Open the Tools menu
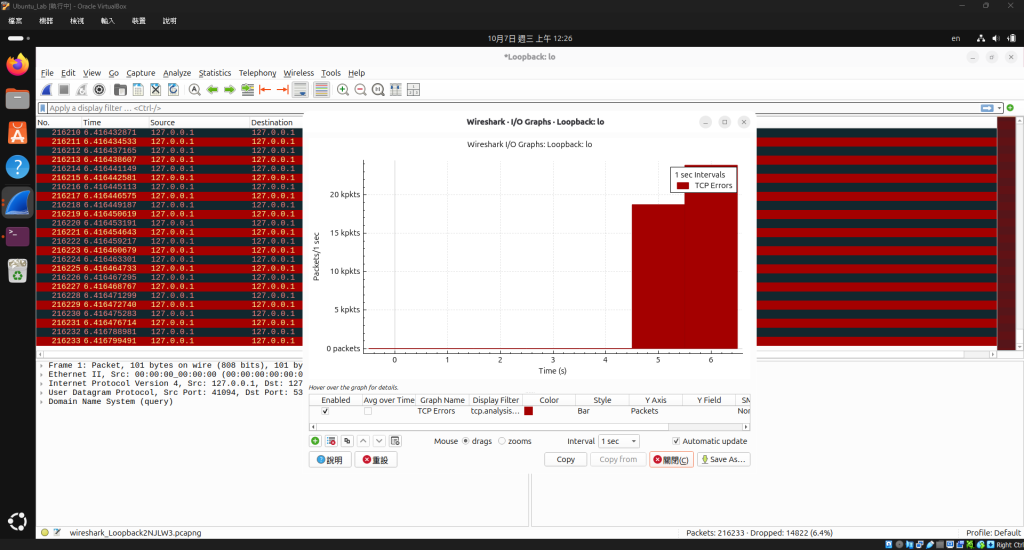Viewport: 1024px width, 550px height. point(330,73)
